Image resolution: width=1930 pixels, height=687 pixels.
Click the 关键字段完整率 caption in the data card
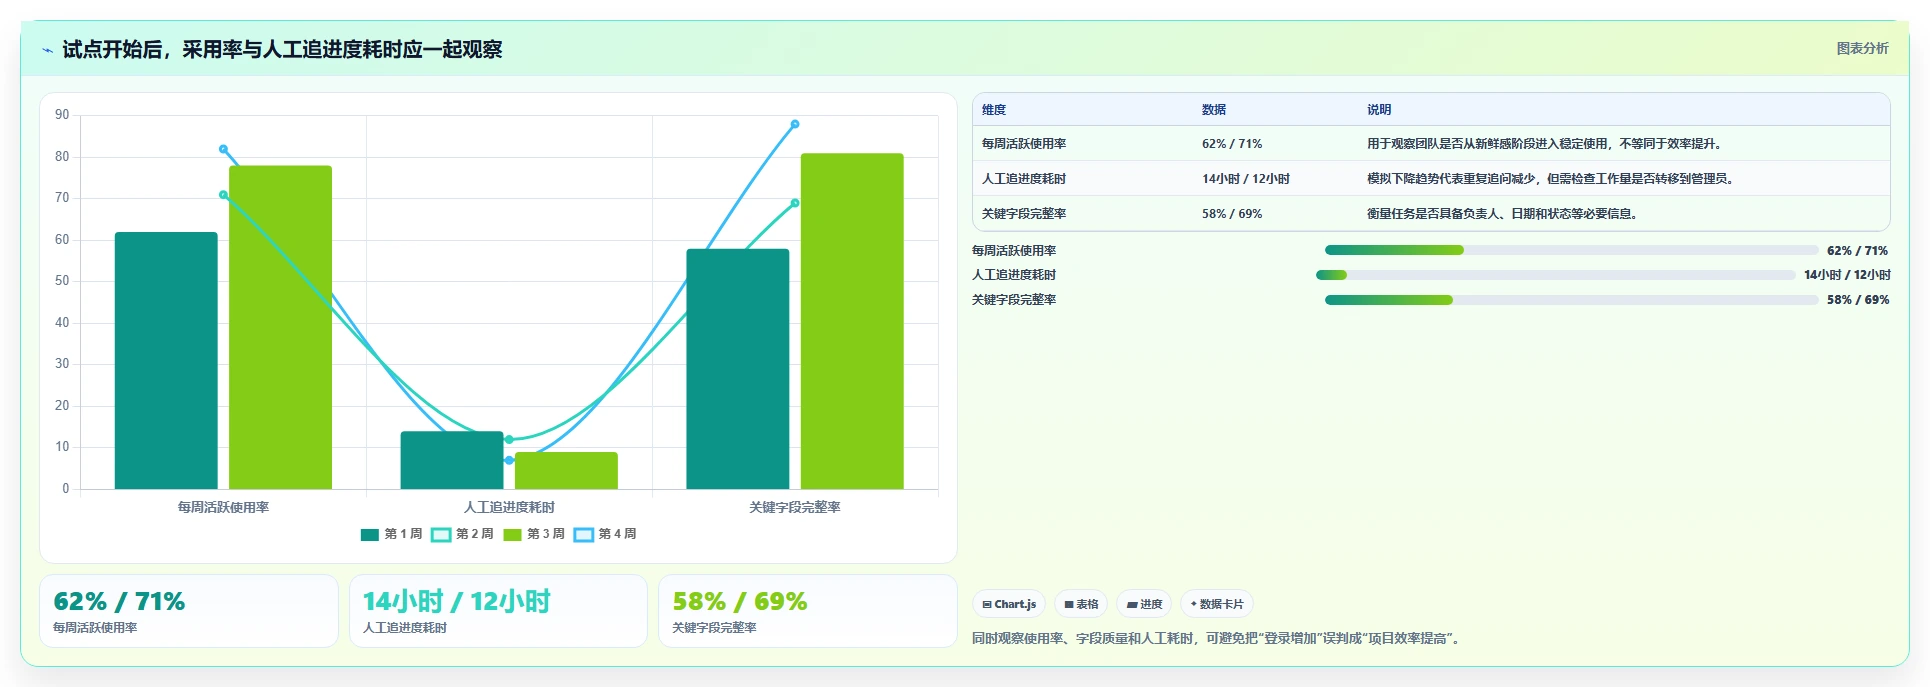coord(714,628)
